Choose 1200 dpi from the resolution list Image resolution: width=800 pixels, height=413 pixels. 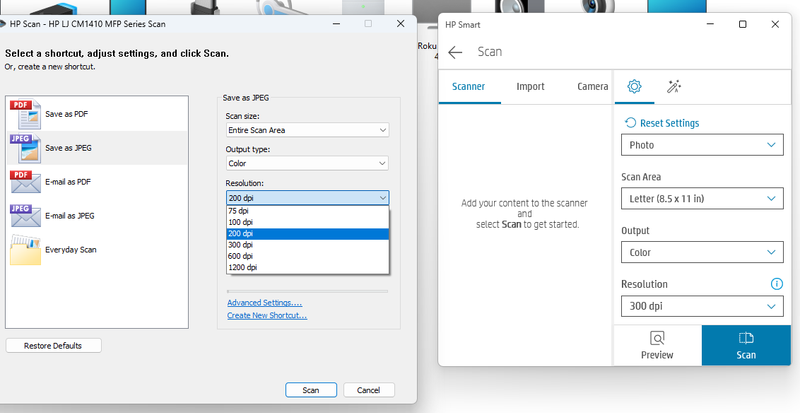308,267
